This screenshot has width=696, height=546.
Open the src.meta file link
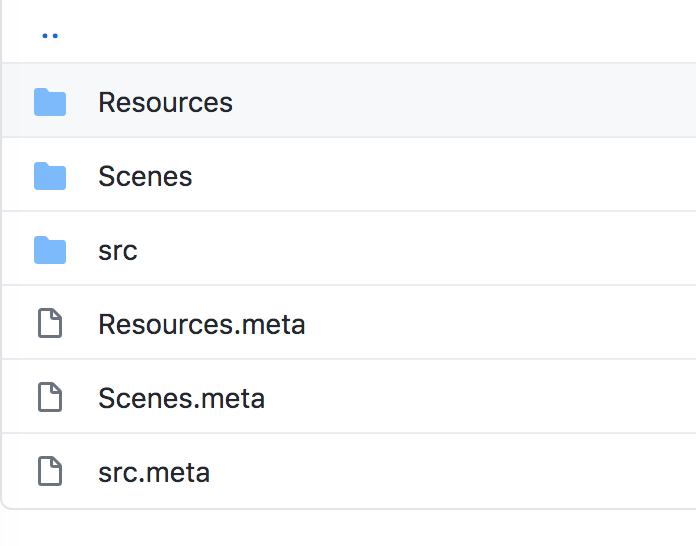154,472
